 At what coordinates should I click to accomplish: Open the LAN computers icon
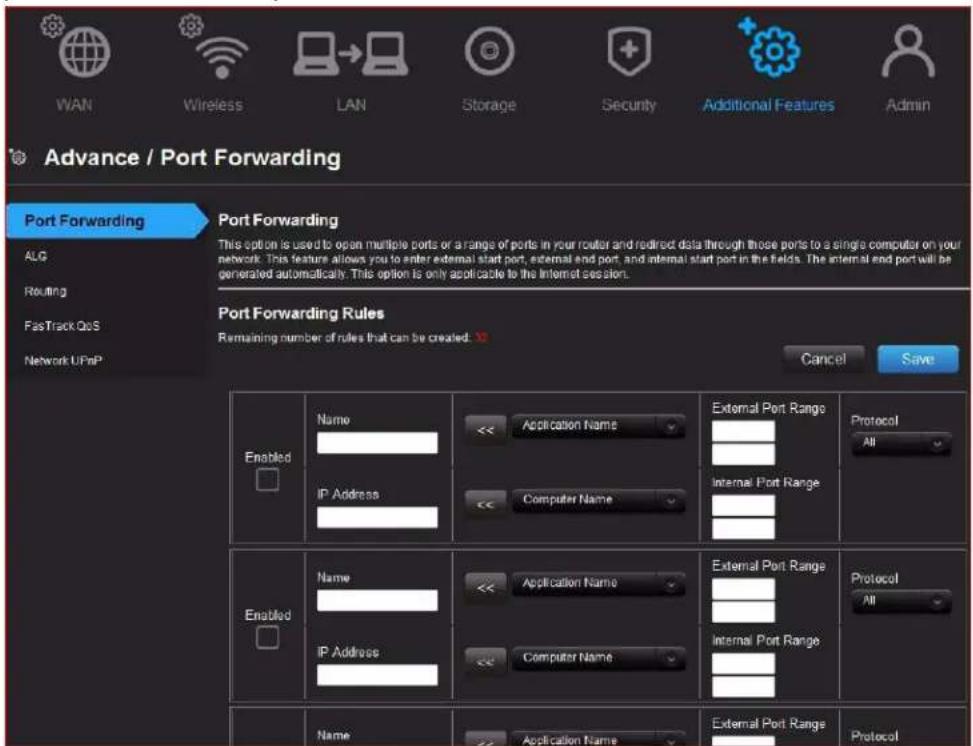click(x=351, y=54)
